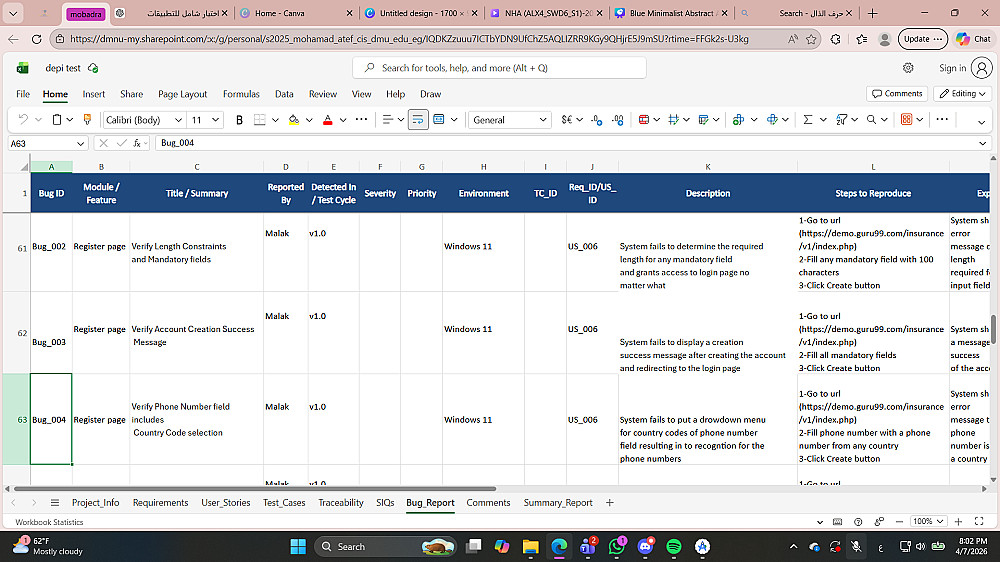The image size is (1000, 562).
Task: Click the Paste clipboard icon
Action: [x=57, y=119]
